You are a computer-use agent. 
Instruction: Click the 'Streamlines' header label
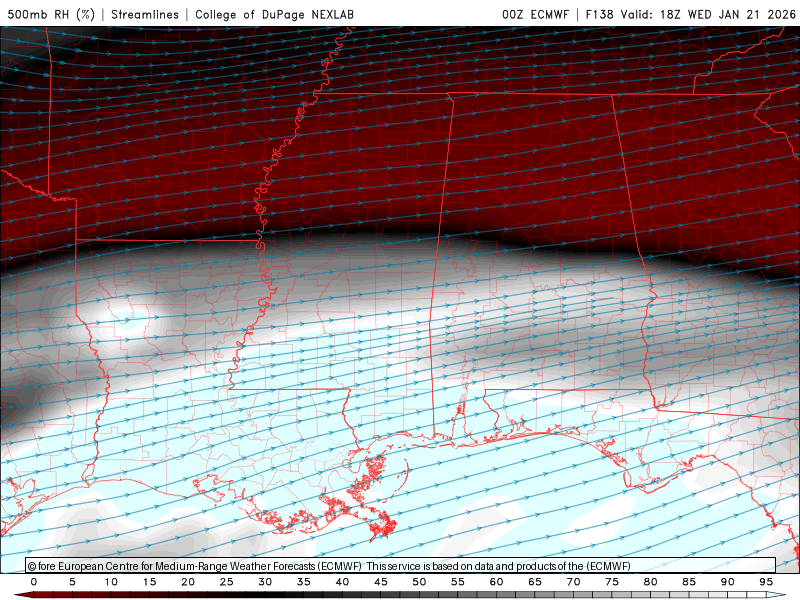coord(145,14)
